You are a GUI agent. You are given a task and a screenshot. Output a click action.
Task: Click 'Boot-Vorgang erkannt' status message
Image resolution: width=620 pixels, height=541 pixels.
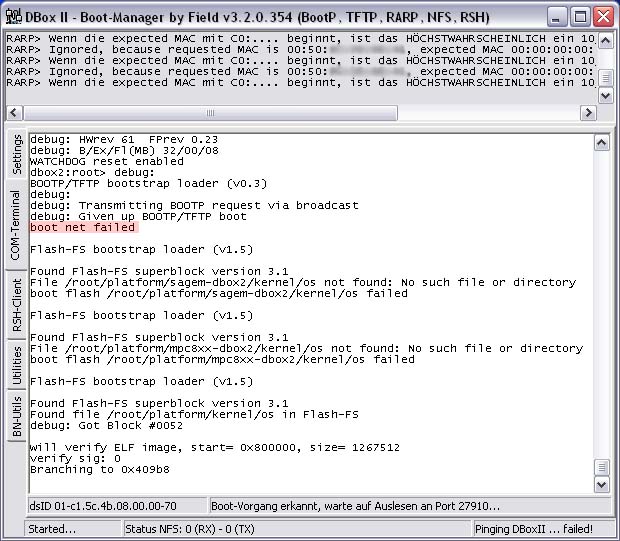(410, 506)
